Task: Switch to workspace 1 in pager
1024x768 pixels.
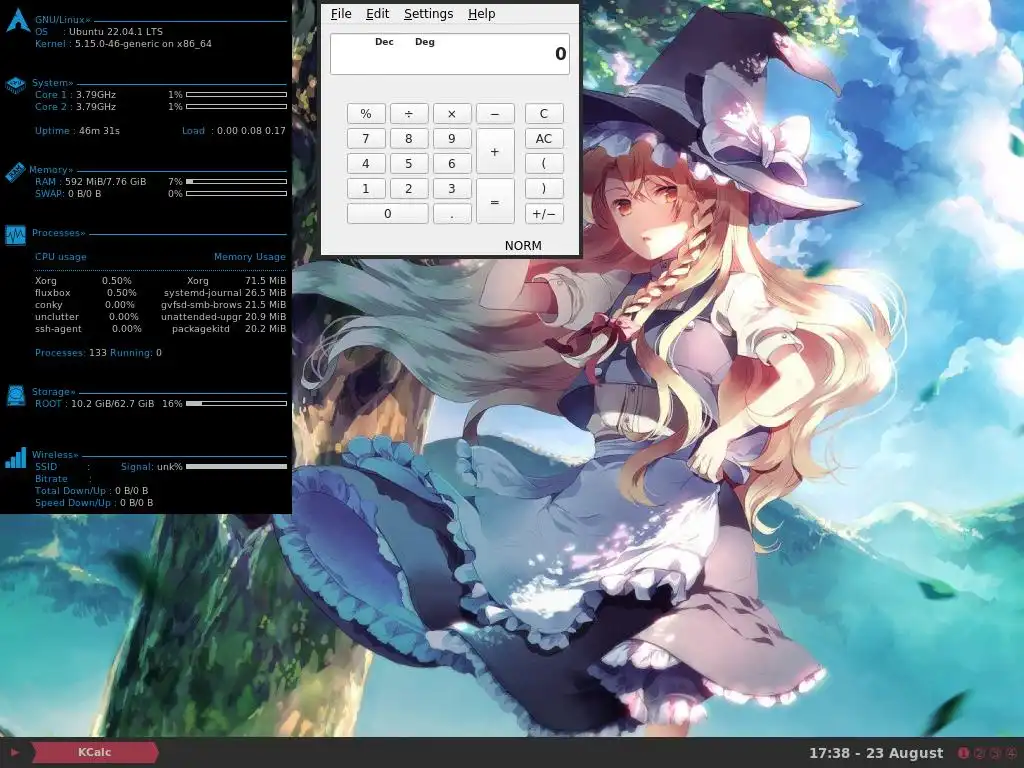Action: 963,753
